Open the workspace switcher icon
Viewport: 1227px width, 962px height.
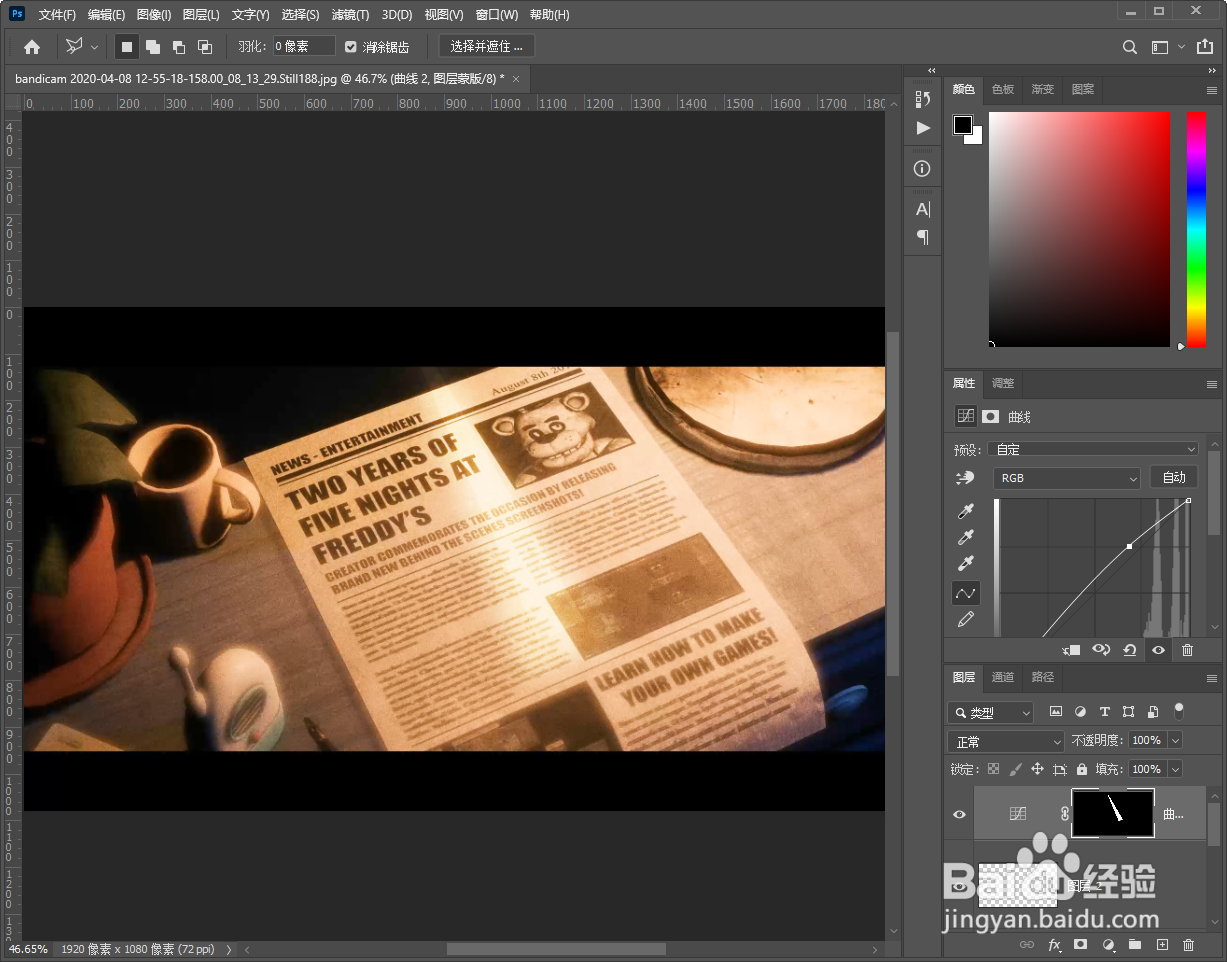(x=1160, y=47)
